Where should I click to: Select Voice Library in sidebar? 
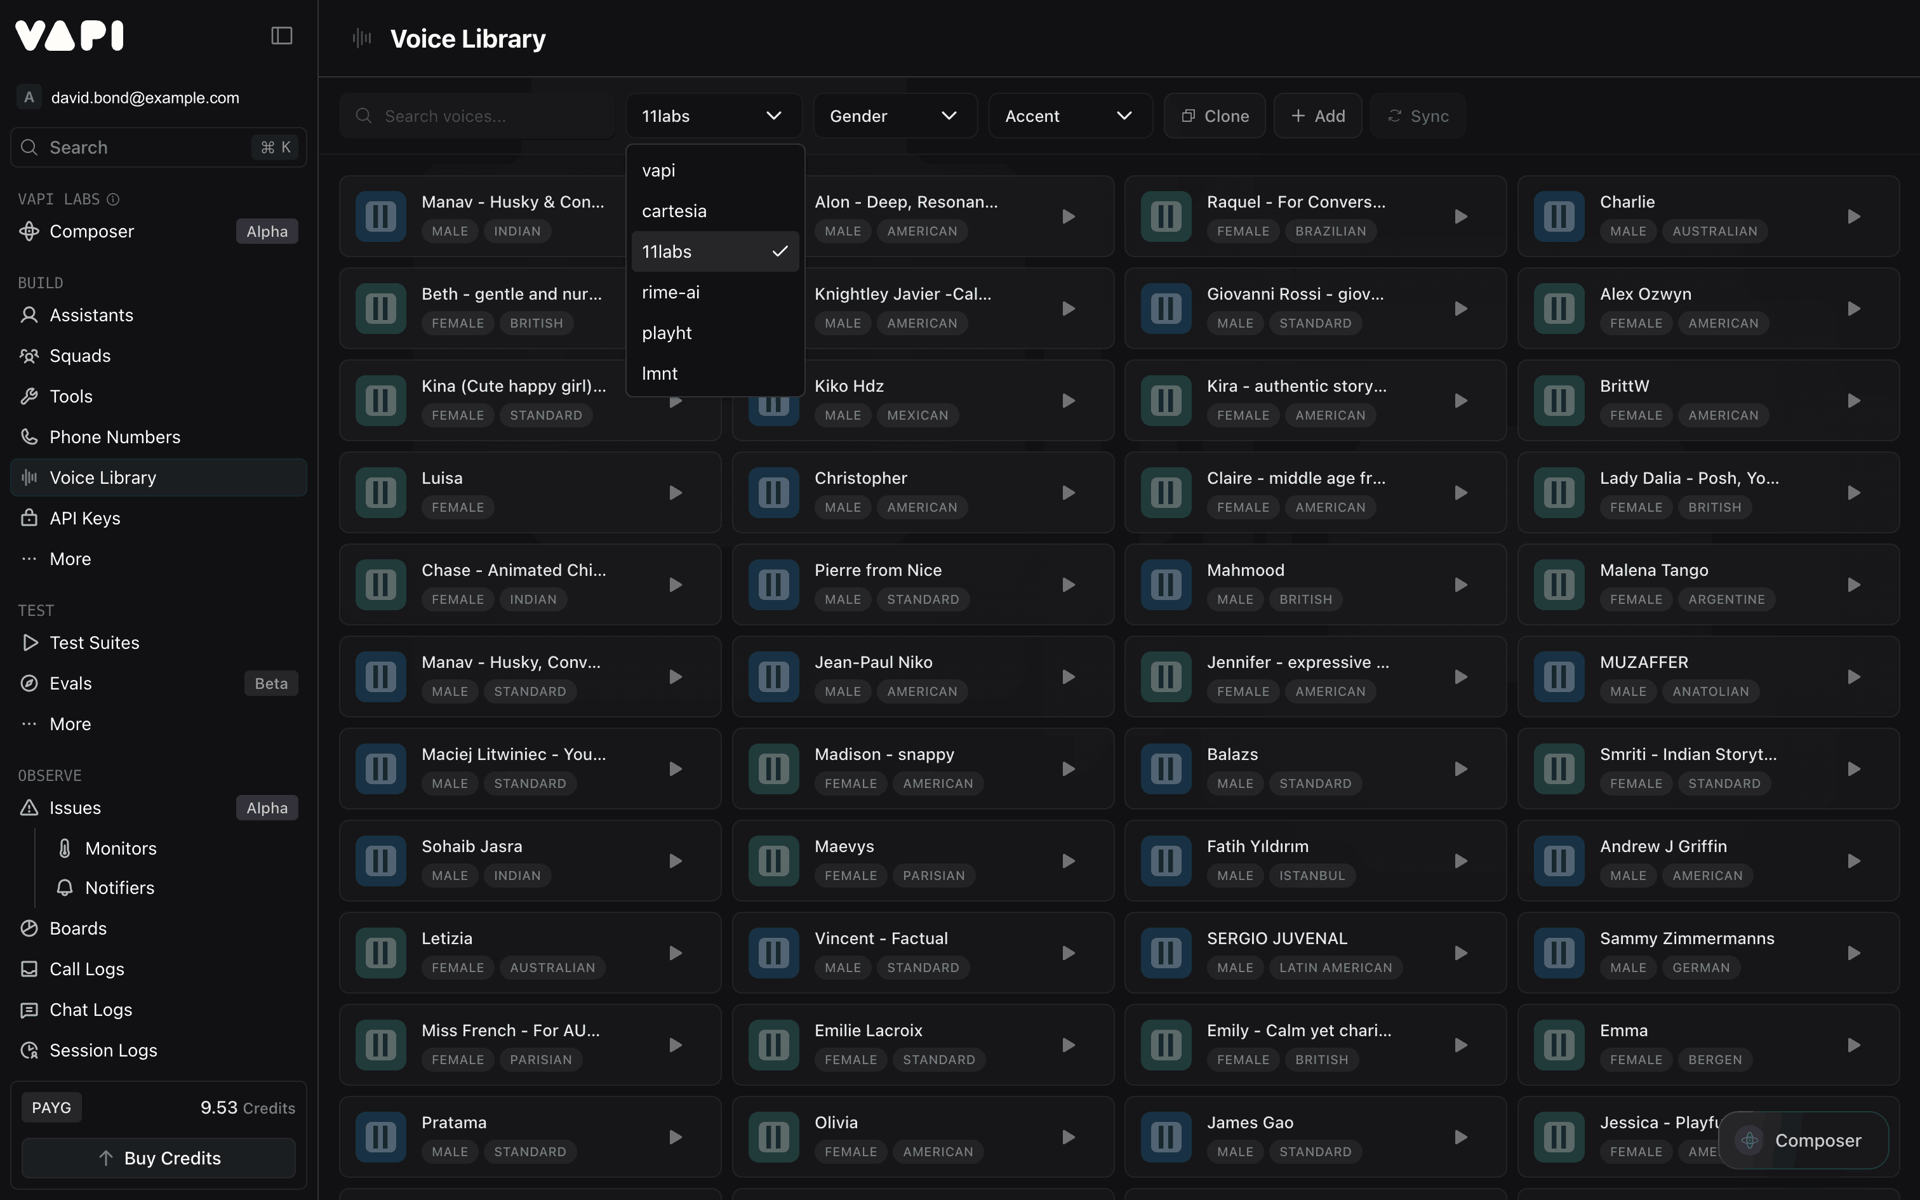tap(159, 478)
